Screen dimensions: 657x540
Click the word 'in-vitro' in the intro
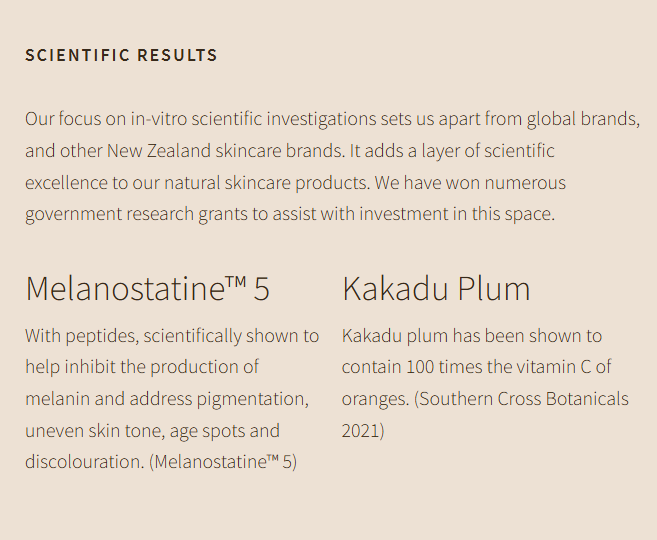click(x=159, y=119)
